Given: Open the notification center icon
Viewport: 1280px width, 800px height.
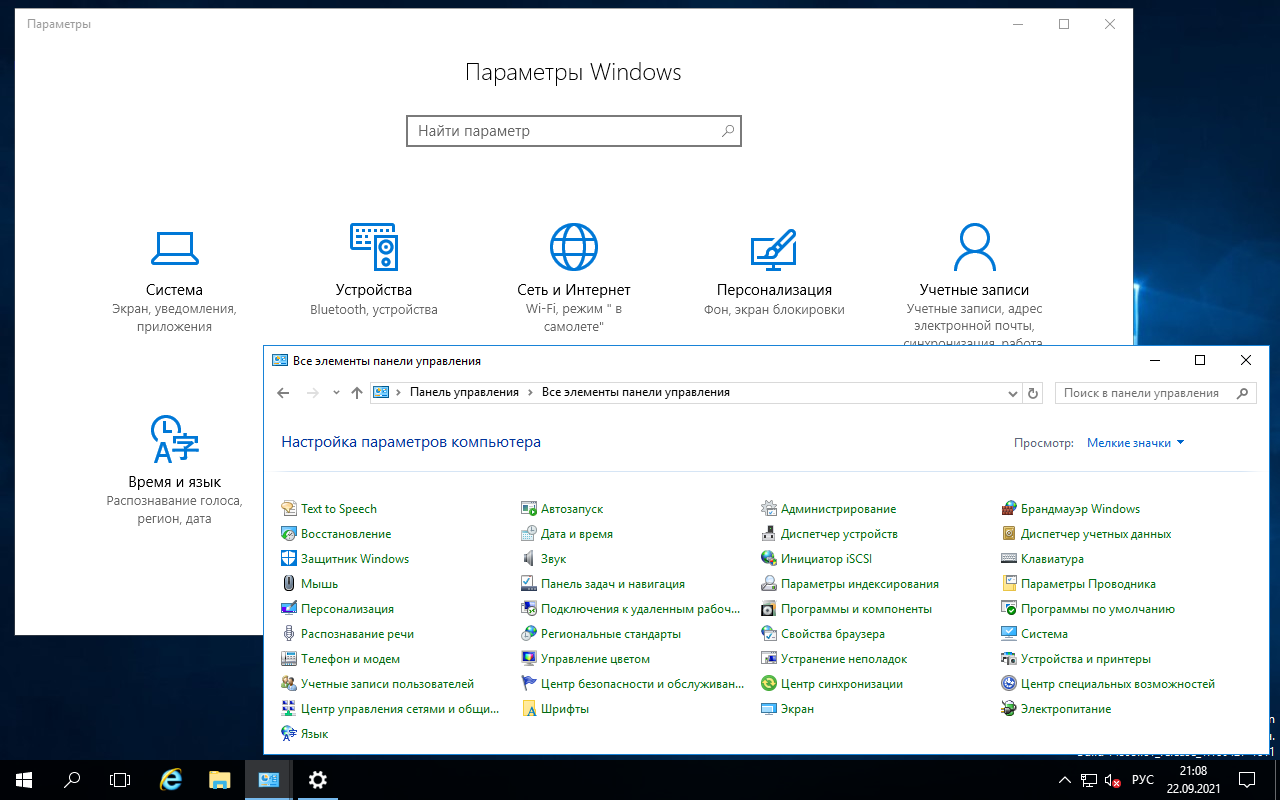Looking at the screenshot, I should coord(1248,780).
